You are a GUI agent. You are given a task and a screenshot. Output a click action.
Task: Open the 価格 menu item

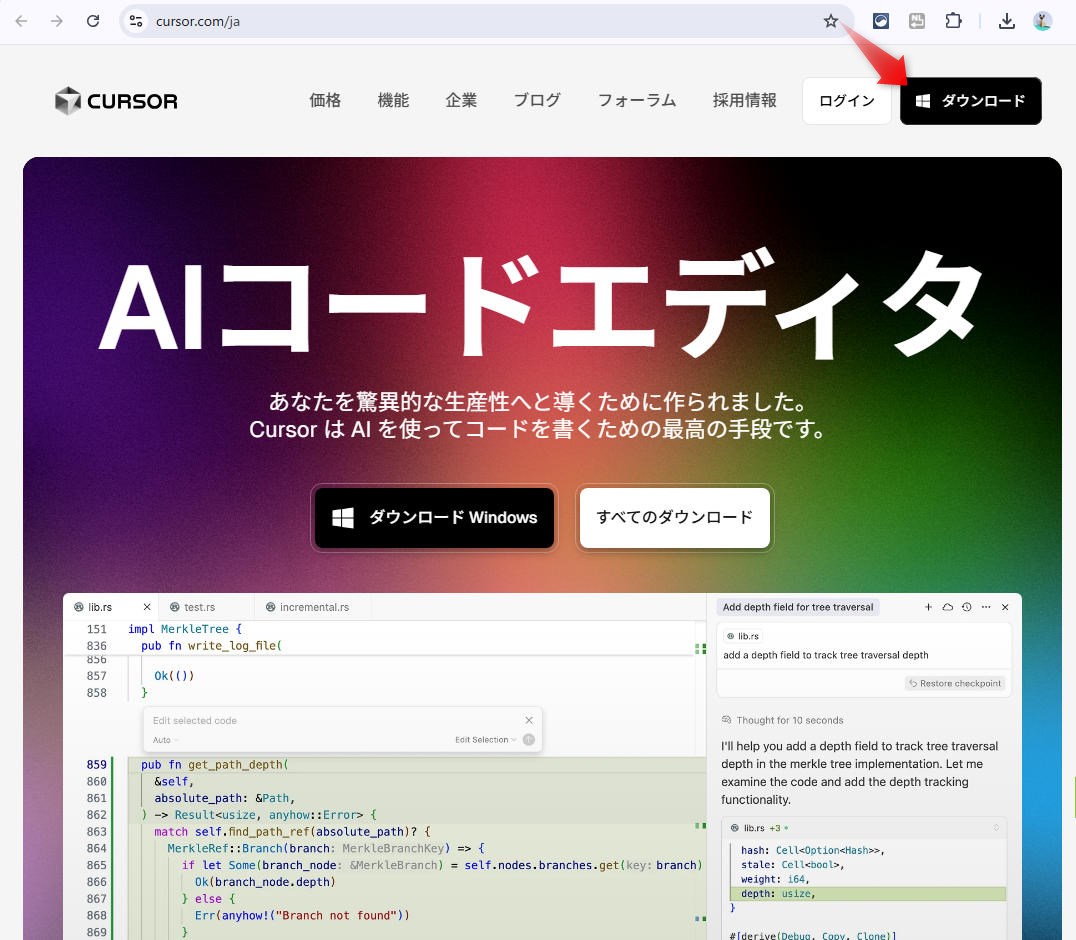coord(325,100)
